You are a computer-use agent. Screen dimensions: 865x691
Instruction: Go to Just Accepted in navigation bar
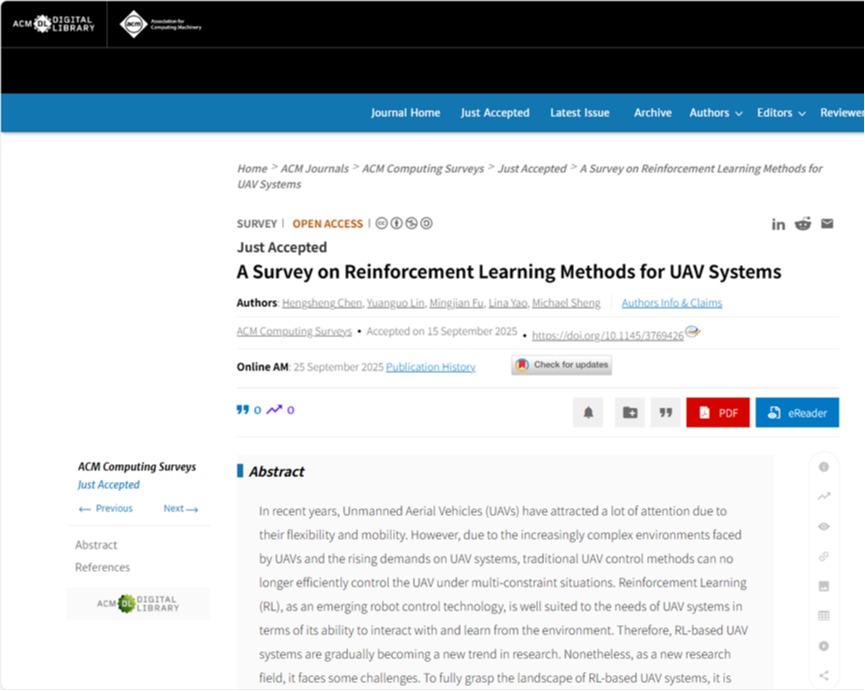point(495,113)
